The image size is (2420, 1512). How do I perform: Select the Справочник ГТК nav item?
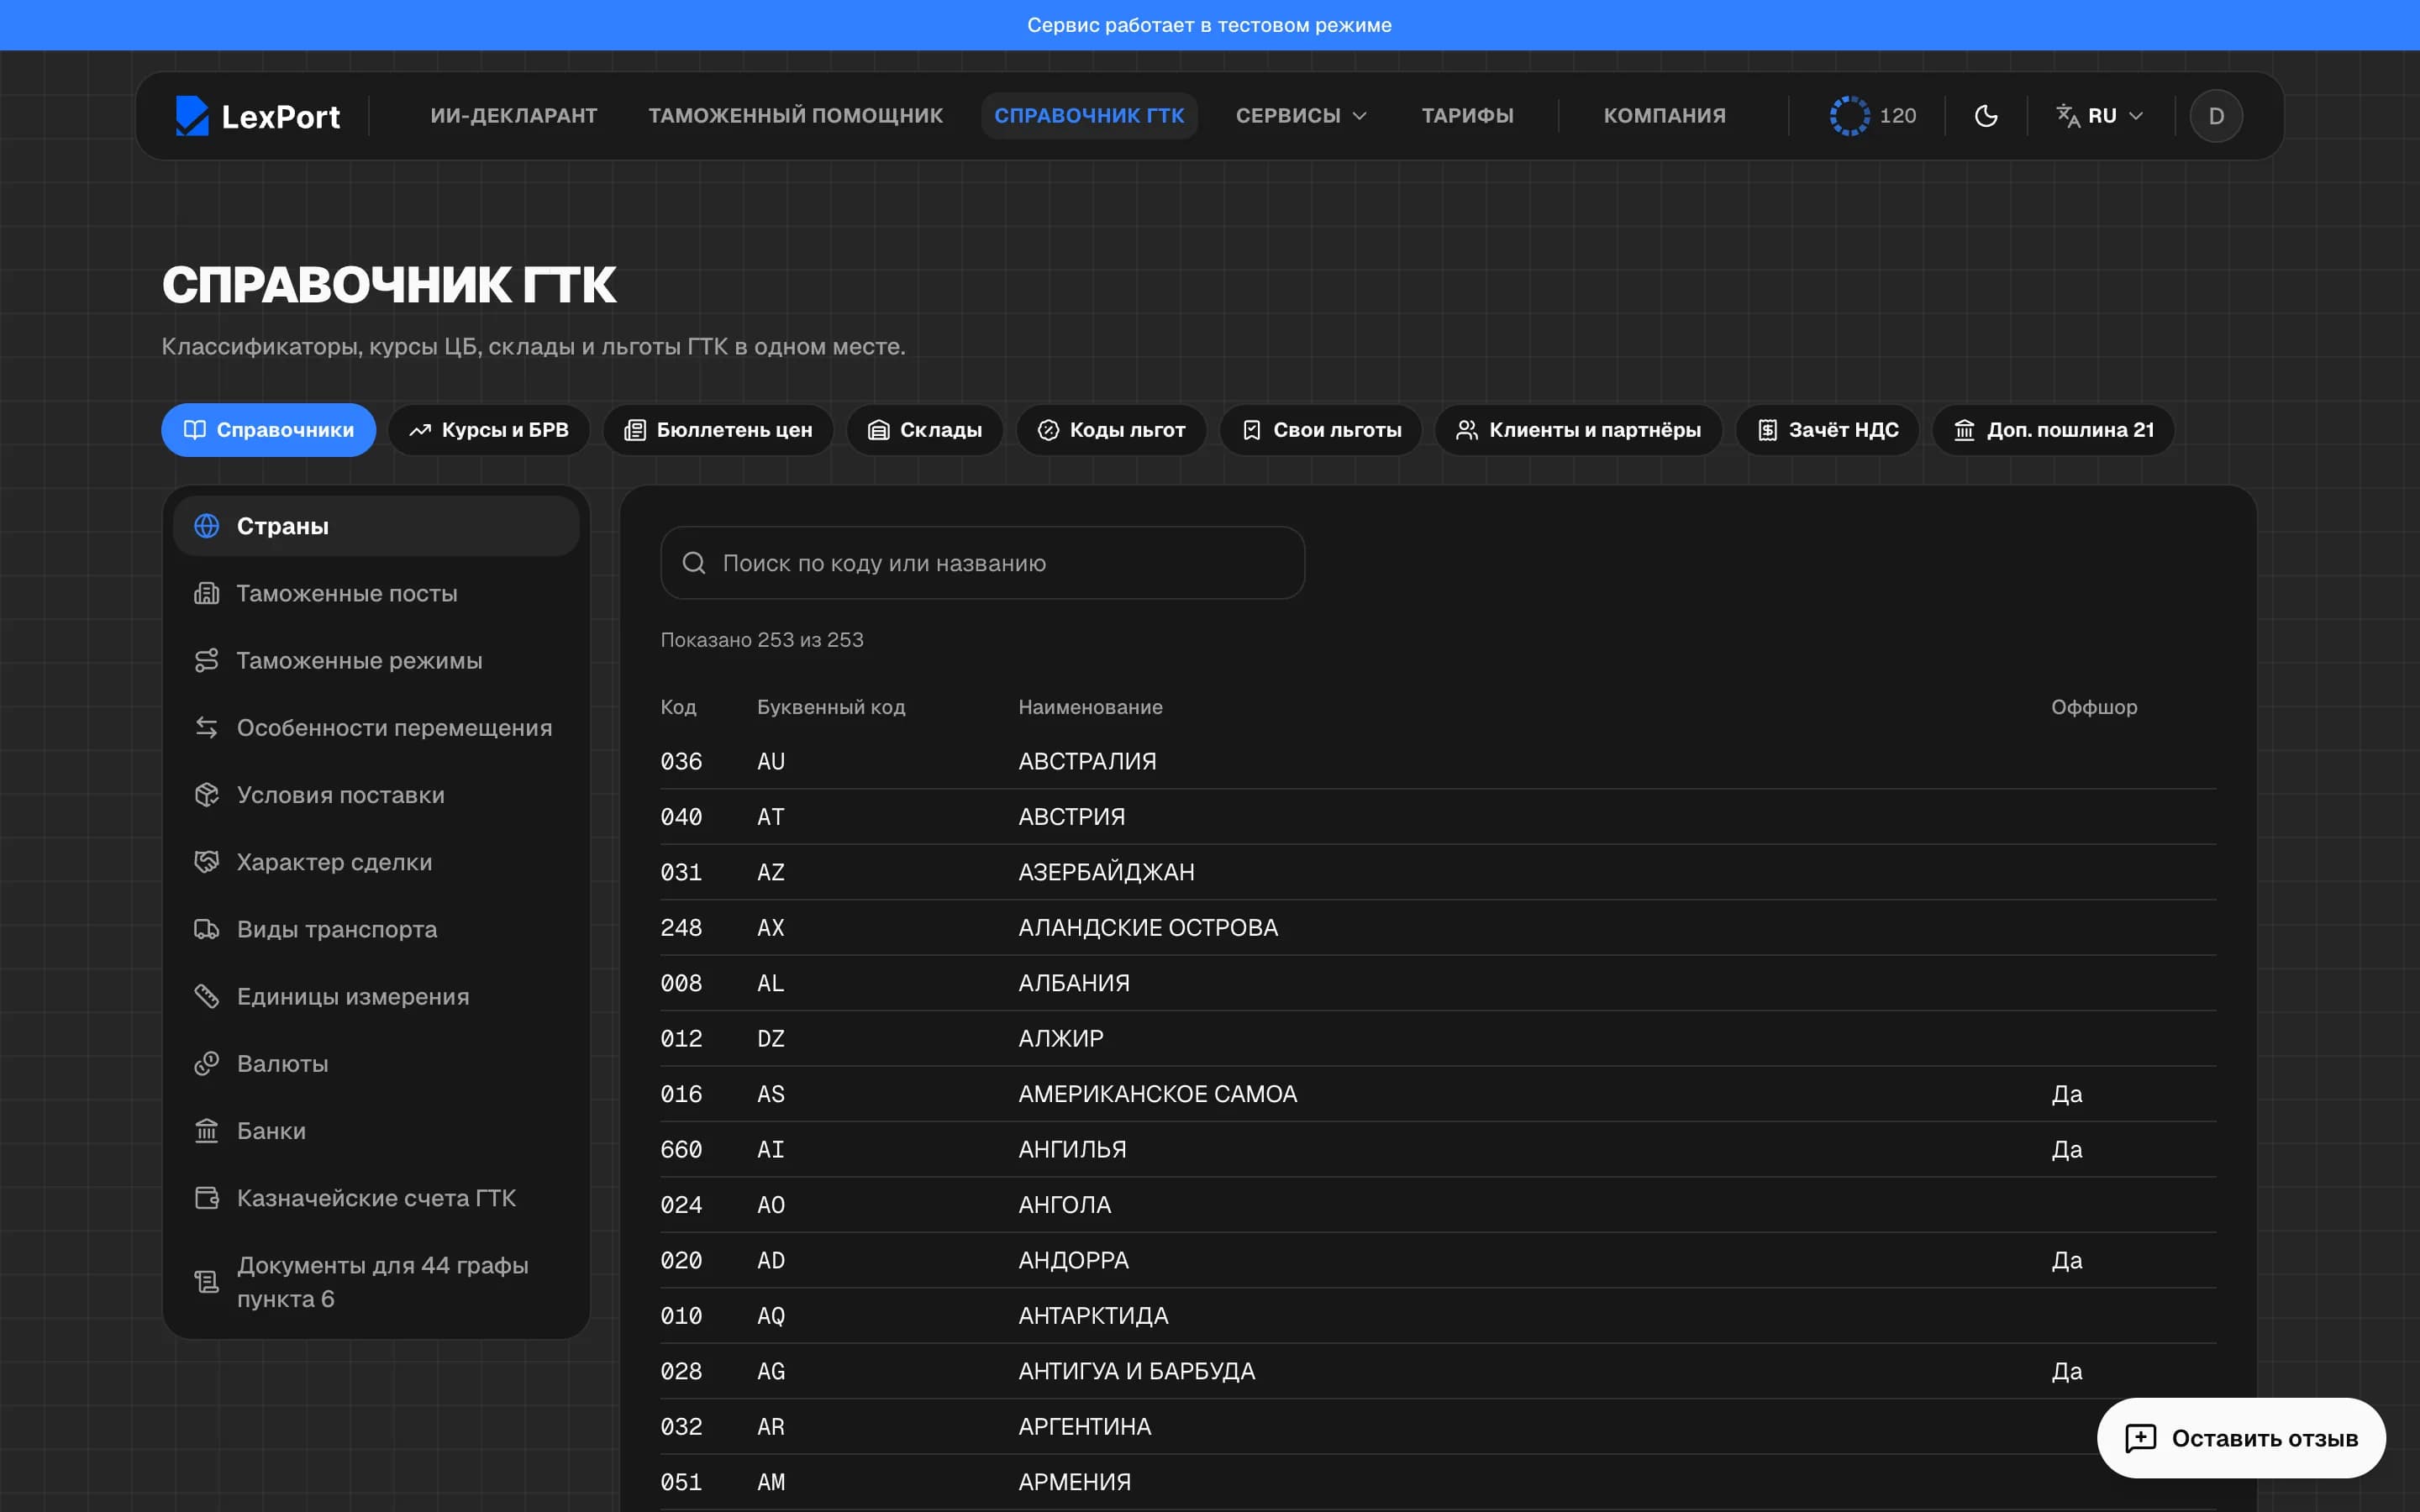coord(1089,116)
